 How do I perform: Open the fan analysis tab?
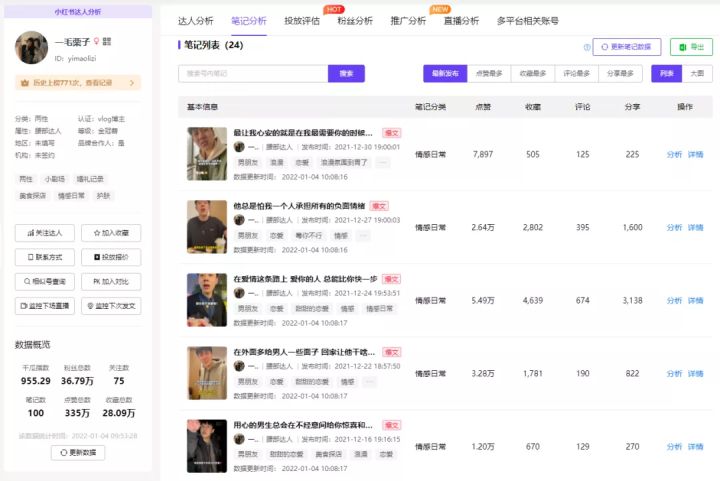click(x=355, y=21)
